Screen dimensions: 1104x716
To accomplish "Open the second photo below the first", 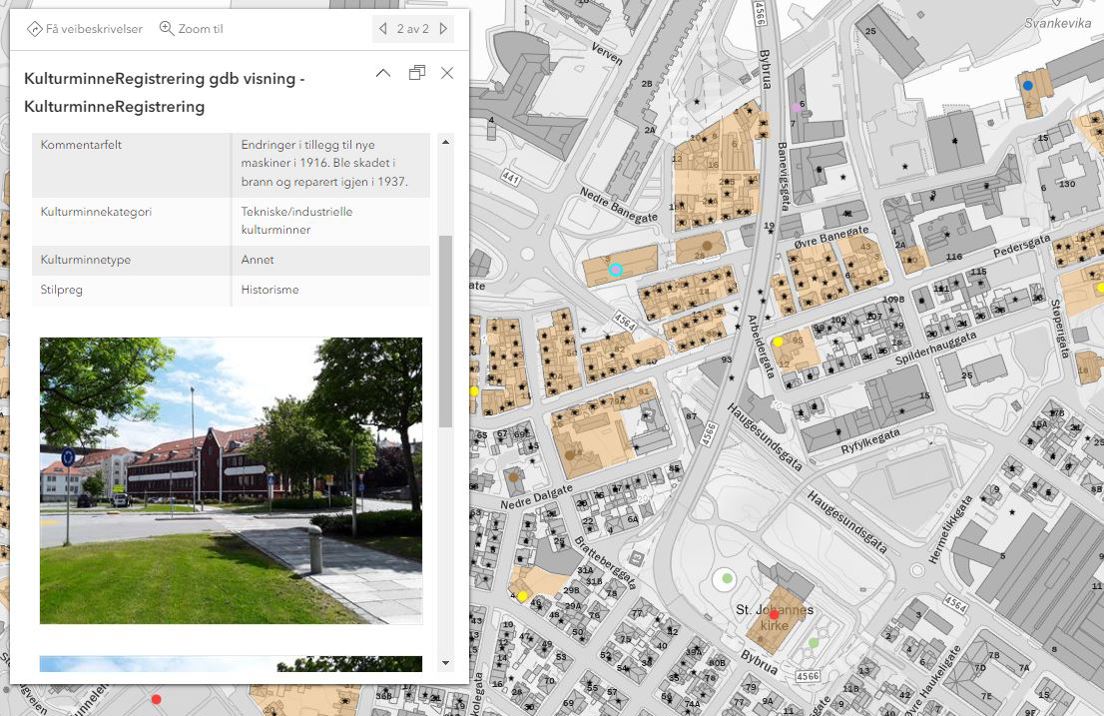I will point(231,665).
